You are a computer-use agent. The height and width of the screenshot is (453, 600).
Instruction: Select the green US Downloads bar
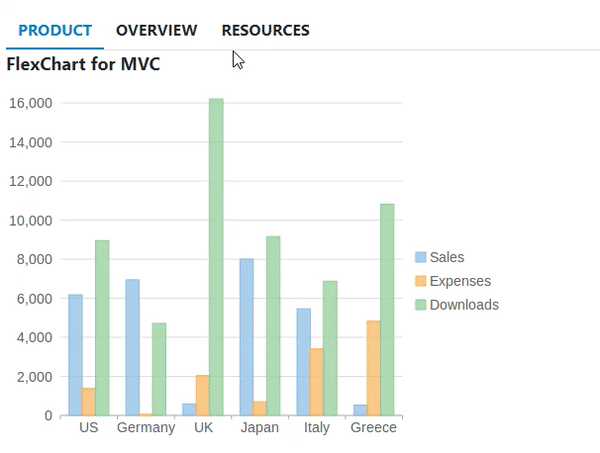click(x=102, y=328)
